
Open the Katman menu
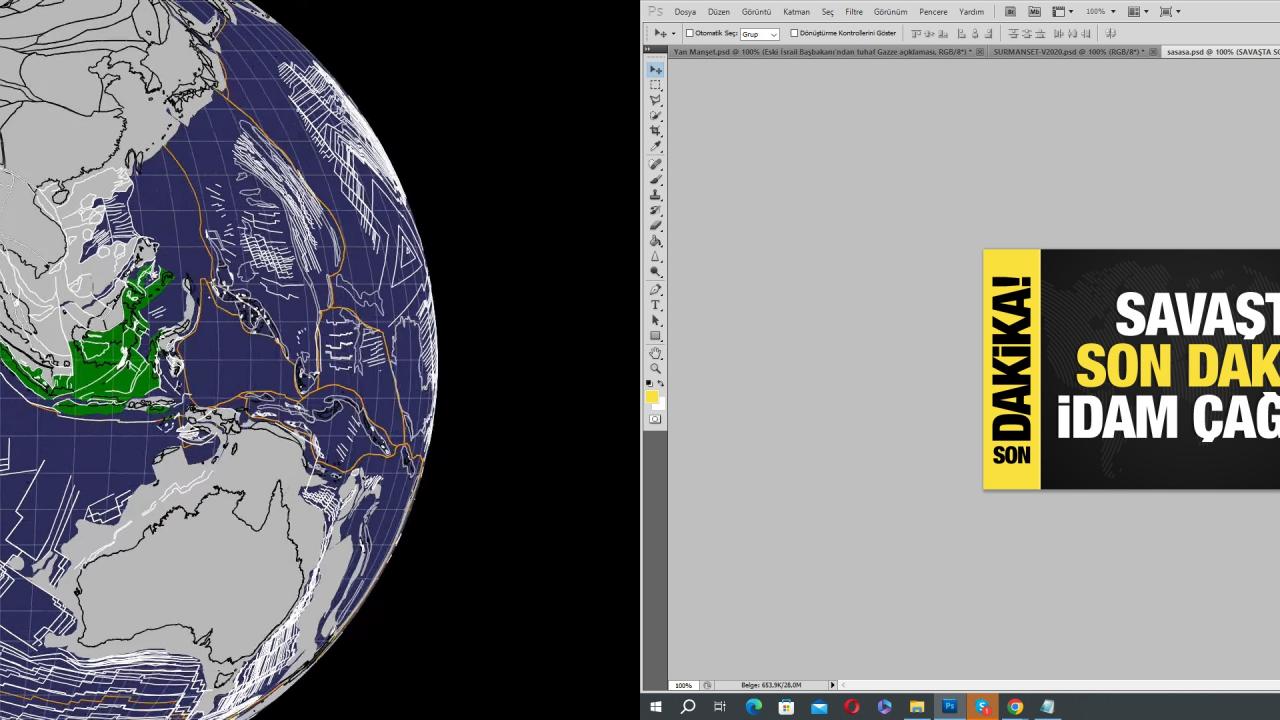click(x=797, y=12)
